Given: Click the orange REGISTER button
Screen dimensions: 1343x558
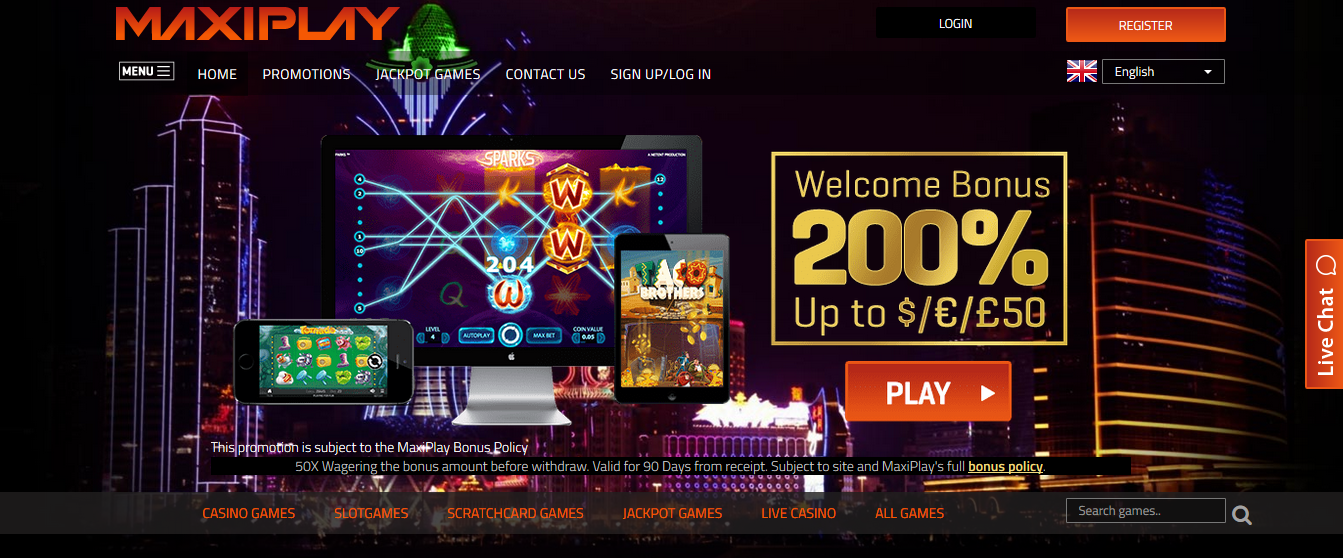Looking at the screenshot, I should pyautogui.click(x=1145, y=25).
